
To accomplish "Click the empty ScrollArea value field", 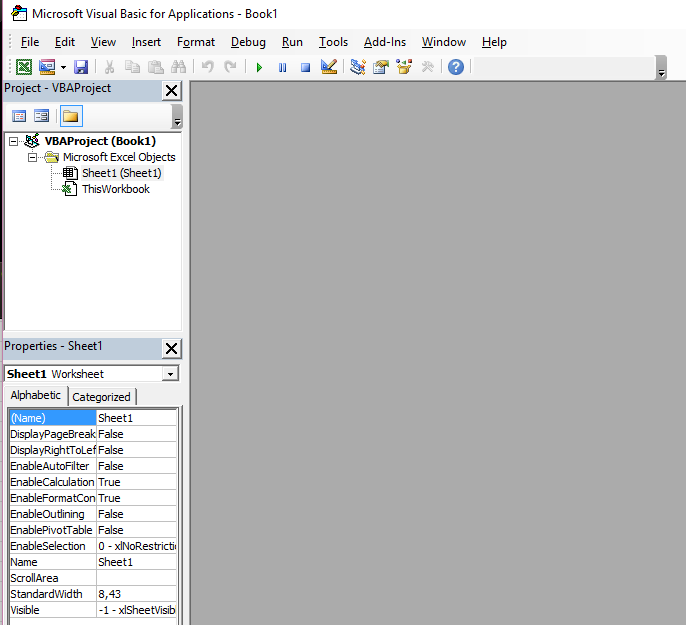I will (x=136, y=578).
